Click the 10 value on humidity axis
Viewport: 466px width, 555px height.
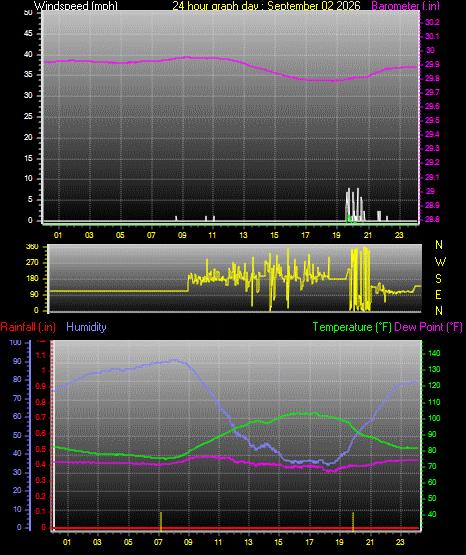click(17, 509)
